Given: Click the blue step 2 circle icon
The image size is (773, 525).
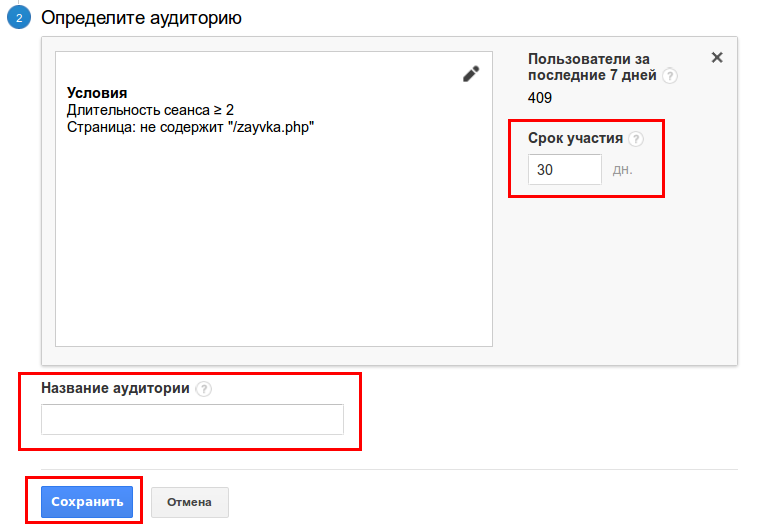Looking at the screenshot, I should click(x=18, y=18).
